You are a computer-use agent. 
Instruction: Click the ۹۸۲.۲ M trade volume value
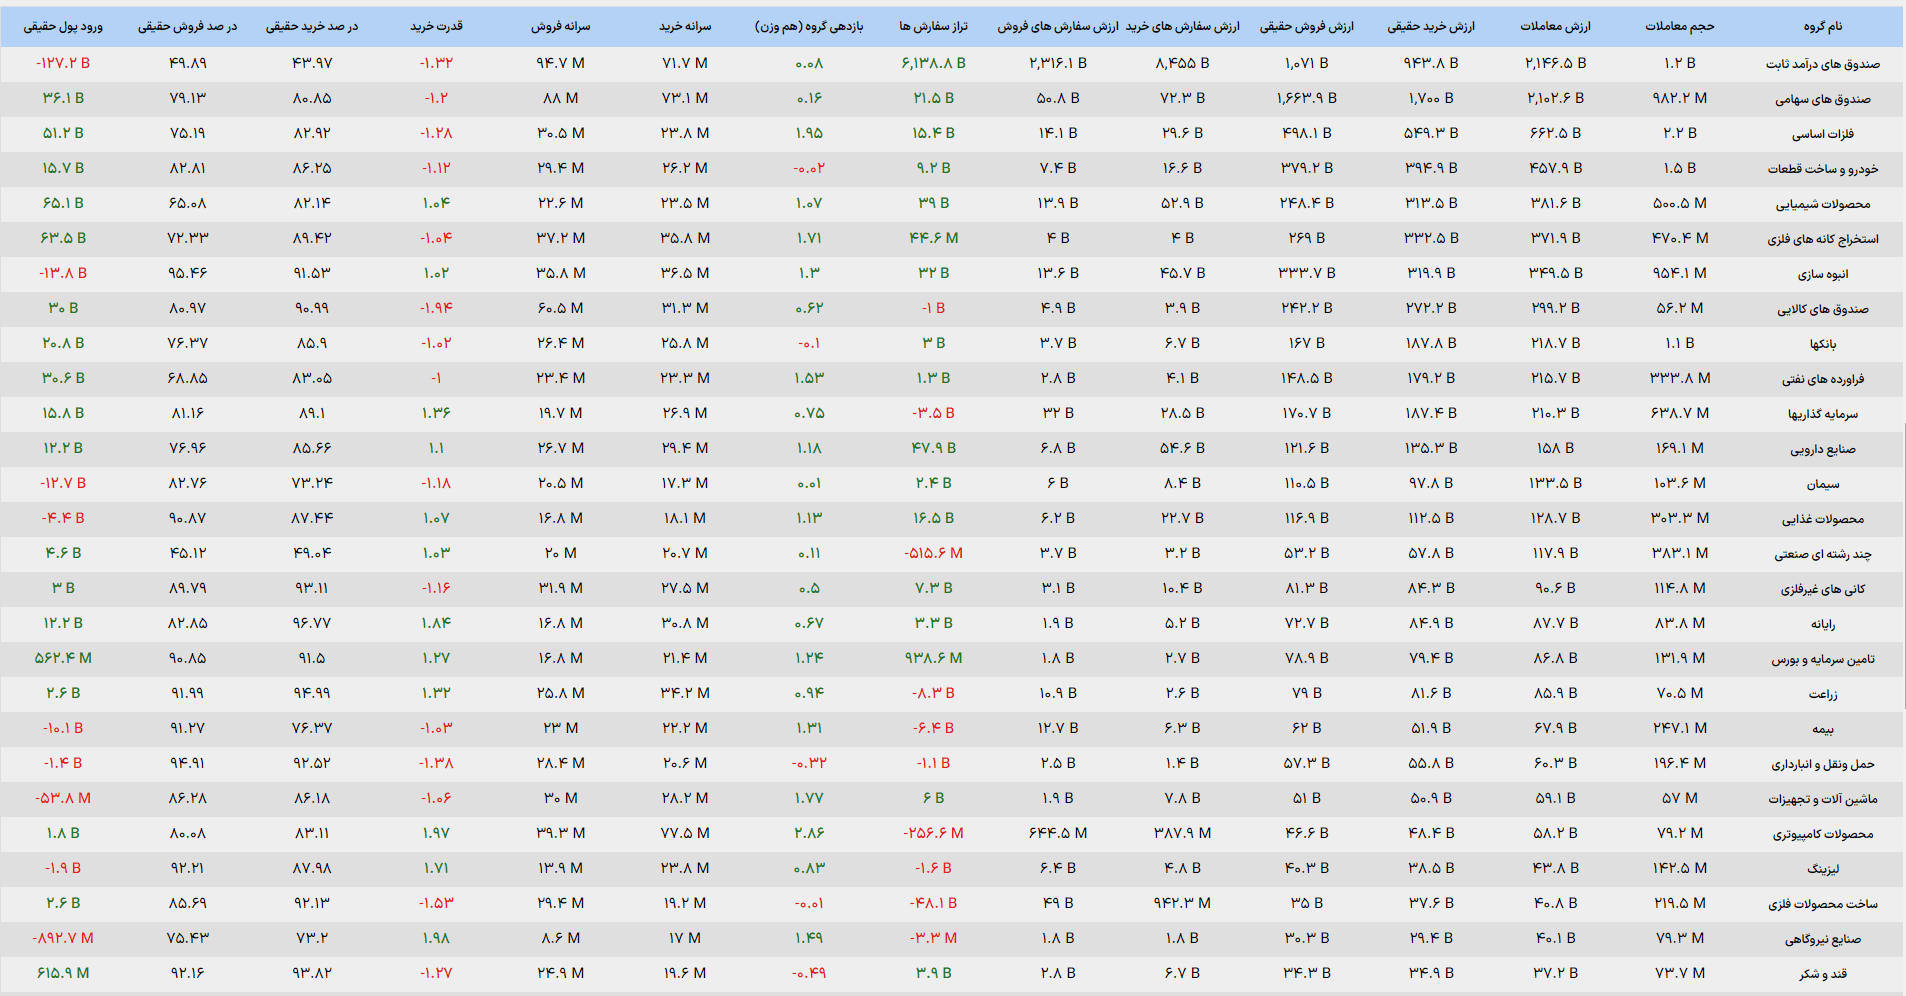[1679, 98]
